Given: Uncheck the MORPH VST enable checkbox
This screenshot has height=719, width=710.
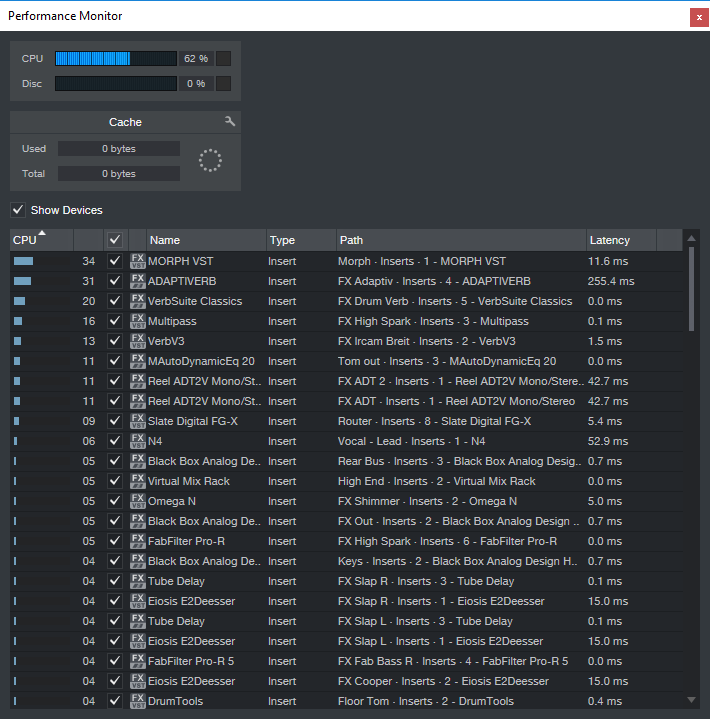Looking at the screenshot, I should pos(115,261).
